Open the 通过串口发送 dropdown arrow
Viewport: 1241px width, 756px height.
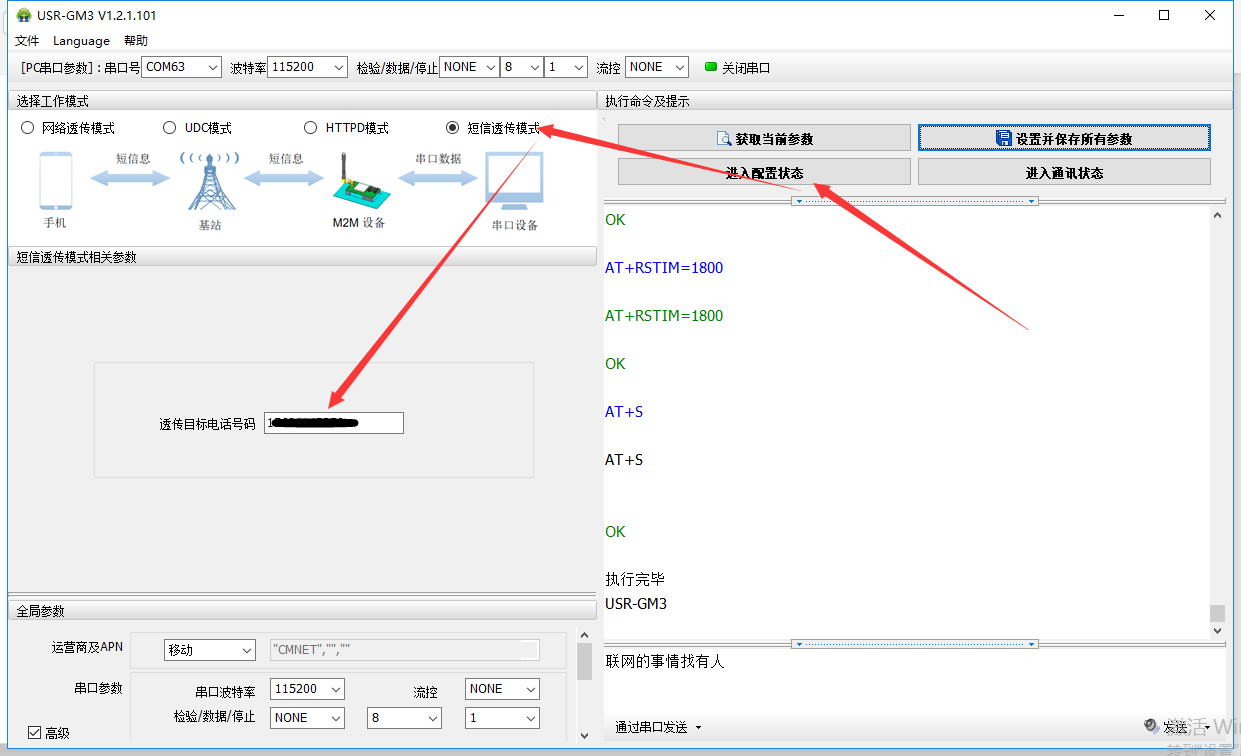698,728
